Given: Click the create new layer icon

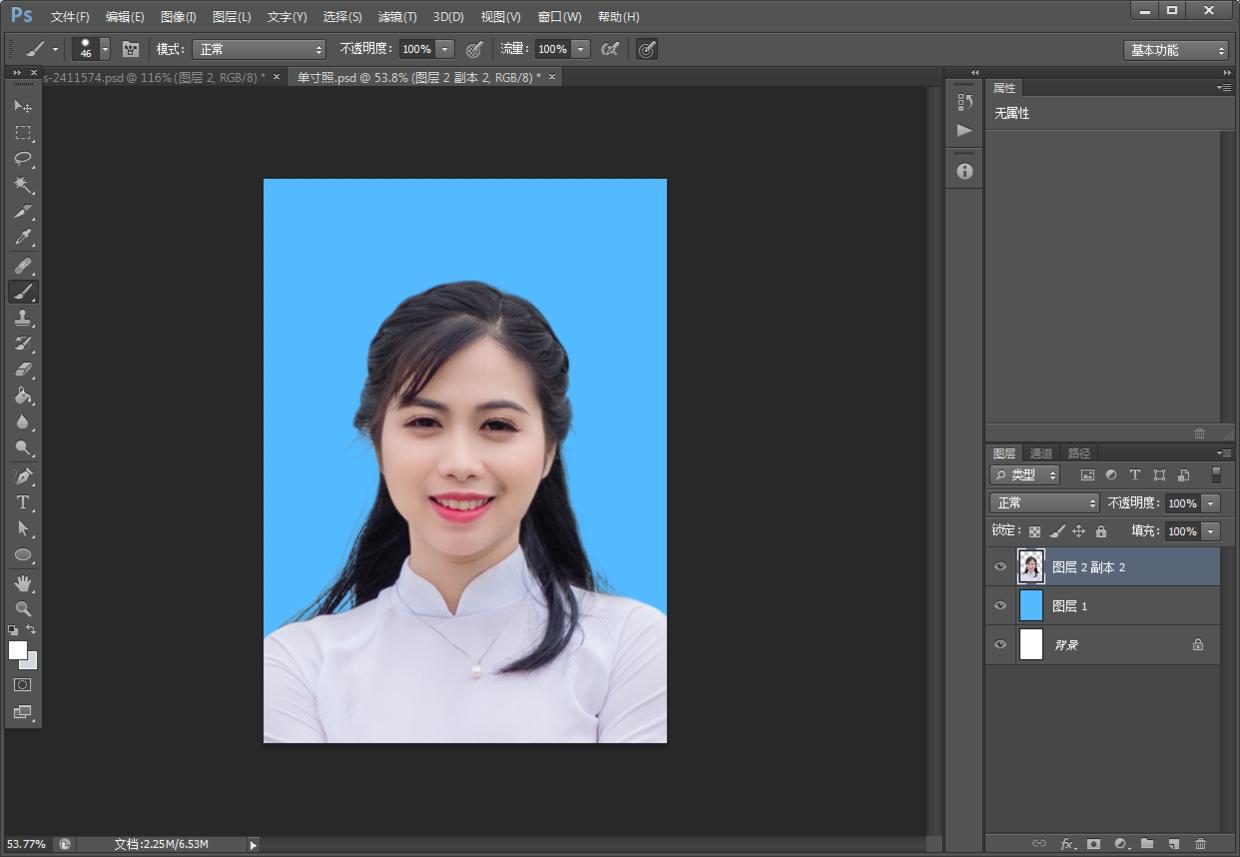Looking at the screenshot, I should pos(1173,844).
